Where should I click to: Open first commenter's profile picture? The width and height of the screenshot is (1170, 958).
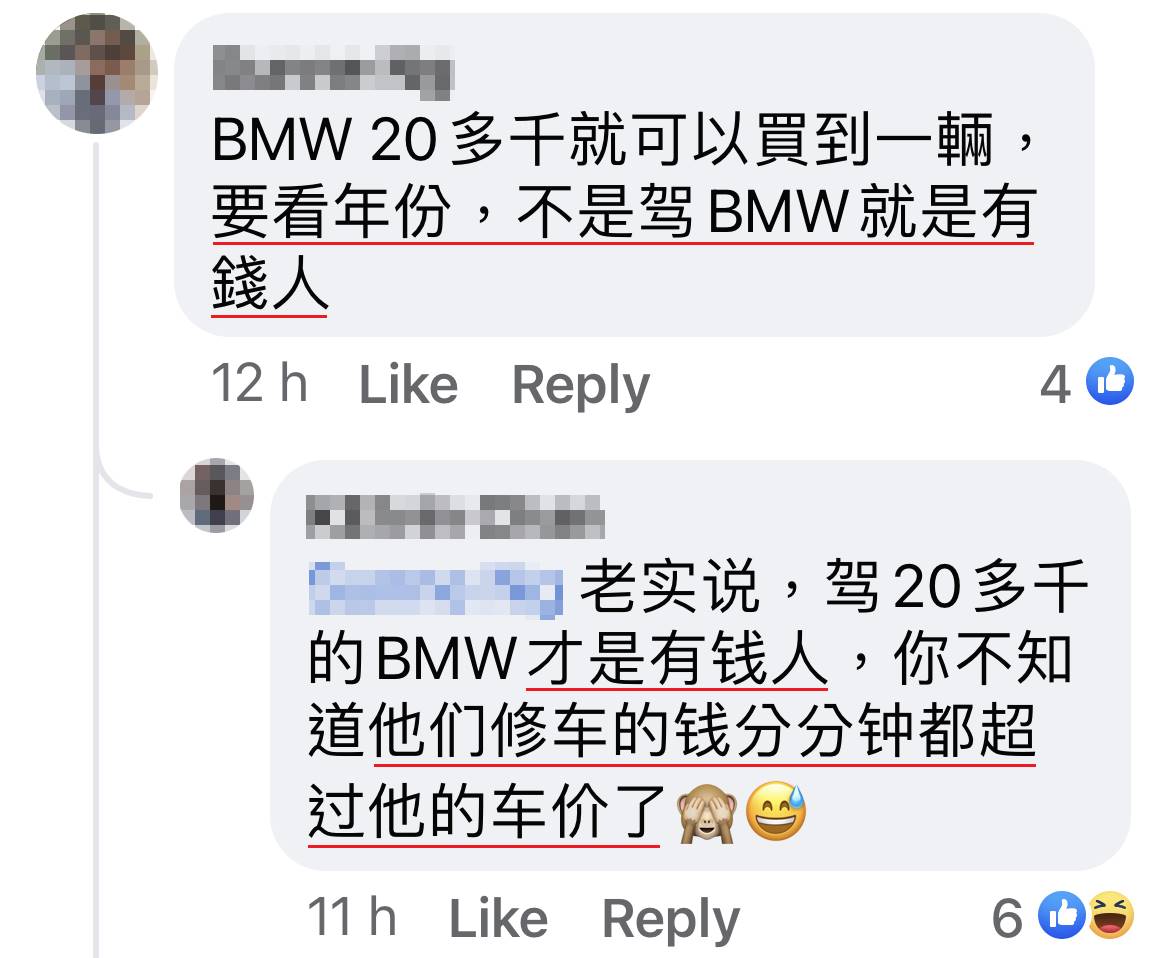point(96,74)
